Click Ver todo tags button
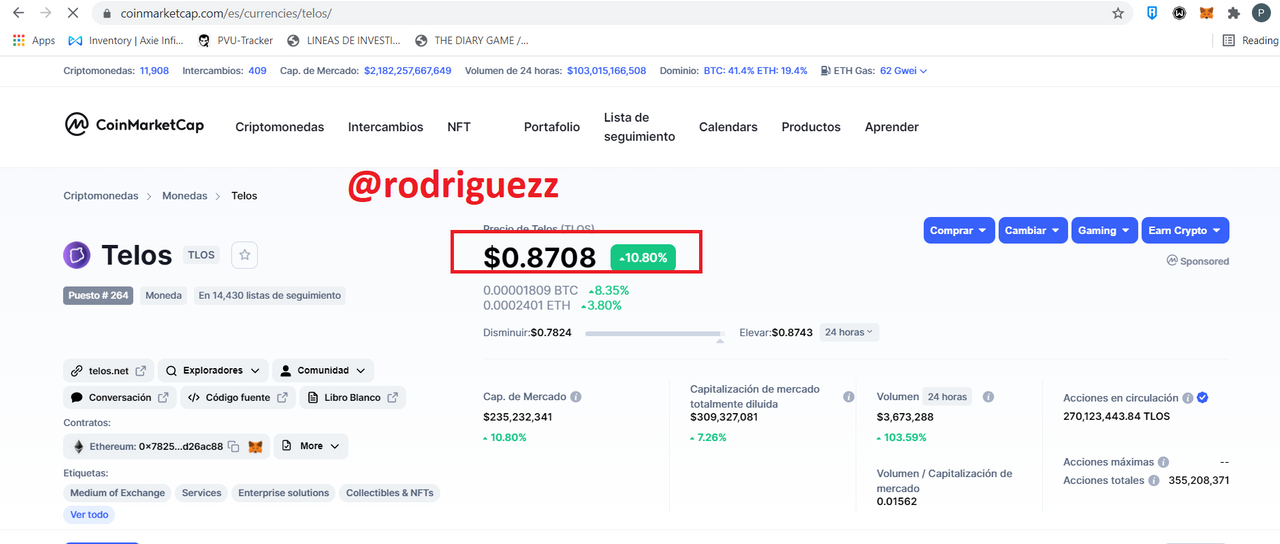This screenshot has height=544, width=1280. pos(89,515)
